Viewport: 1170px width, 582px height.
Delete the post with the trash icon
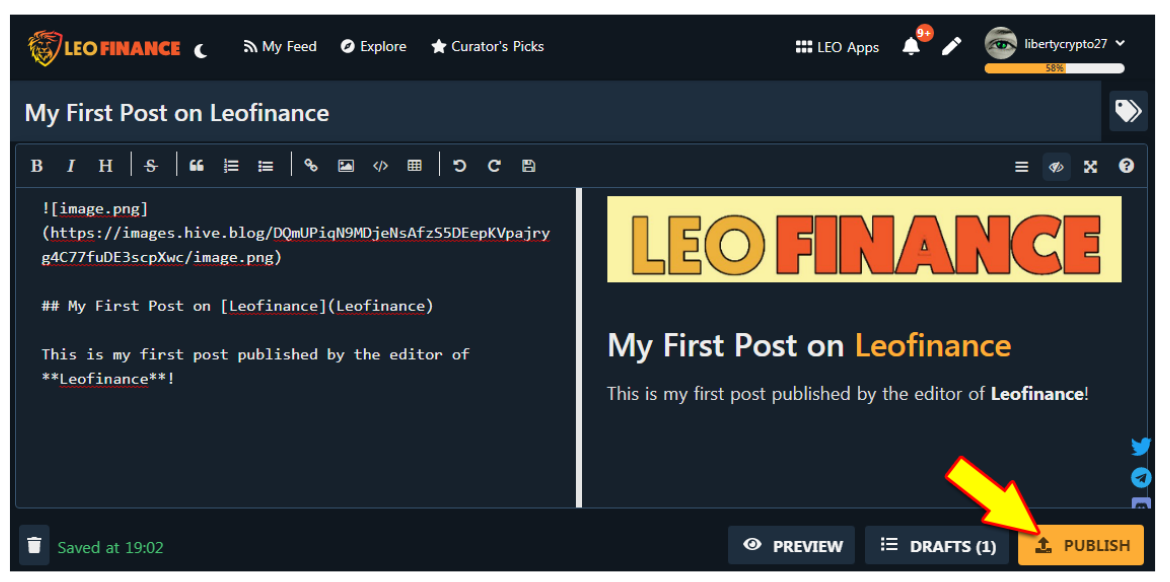point(34,545)
